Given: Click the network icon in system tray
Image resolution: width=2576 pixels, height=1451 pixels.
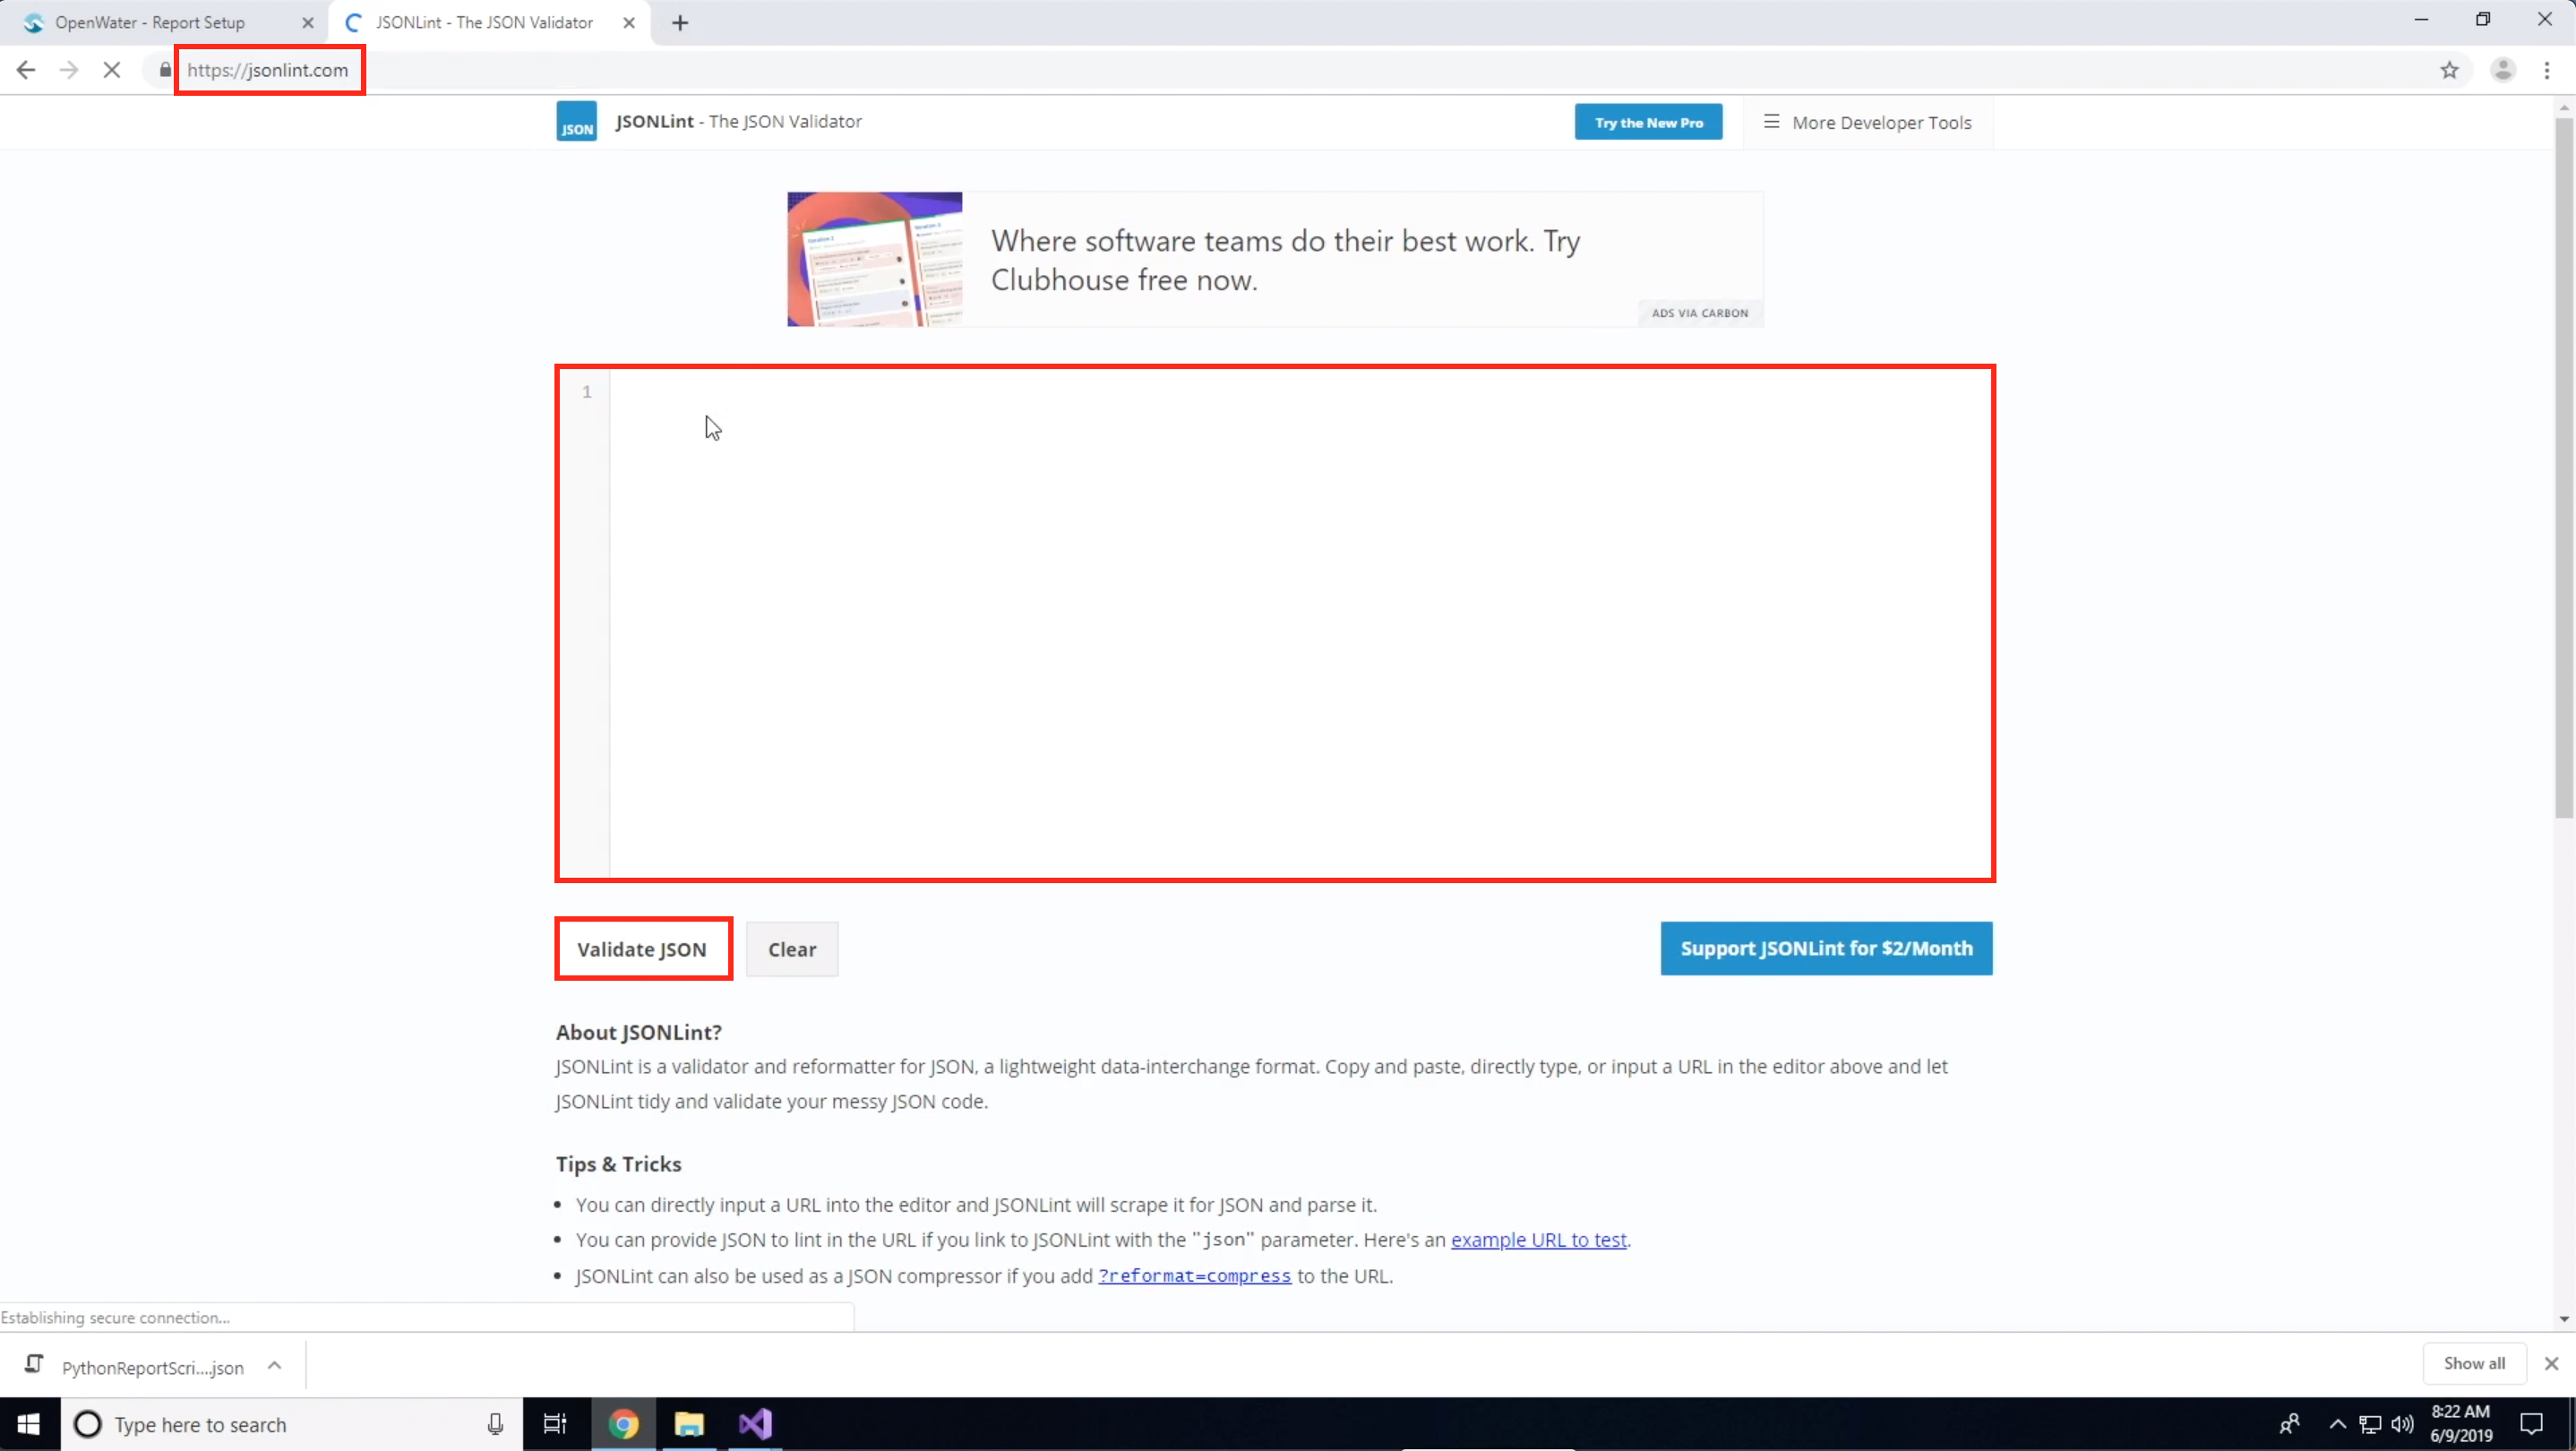Looking at the screenshot, I should coord(2369,1424).
